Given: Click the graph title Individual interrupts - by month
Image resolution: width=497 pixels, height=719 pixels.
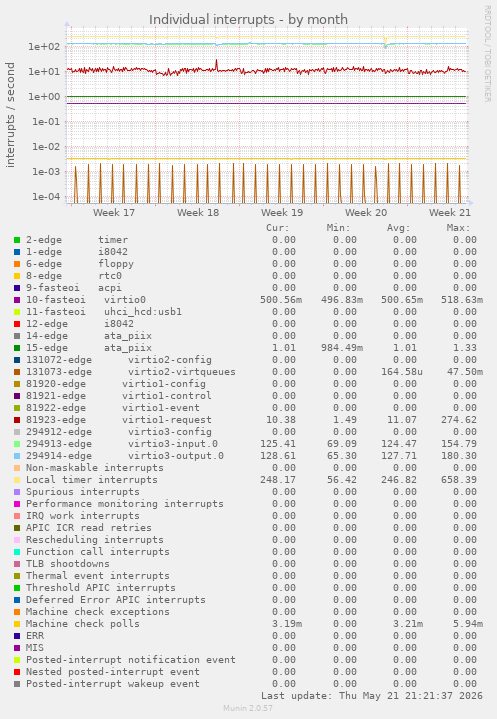Looking at the screenshot, I should point(248,20).
